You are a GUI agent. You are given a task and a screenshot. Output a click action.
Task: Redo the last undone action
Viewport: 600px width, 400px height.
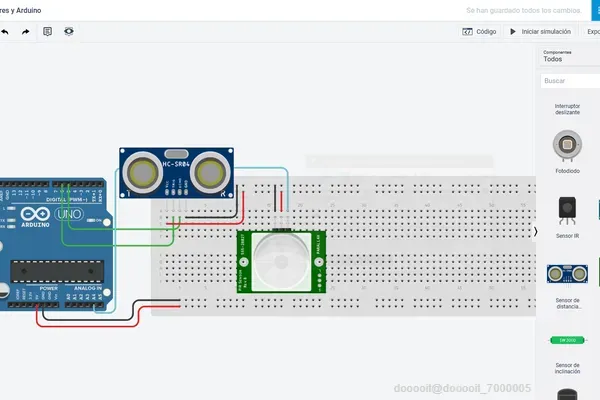click(25, 32)
